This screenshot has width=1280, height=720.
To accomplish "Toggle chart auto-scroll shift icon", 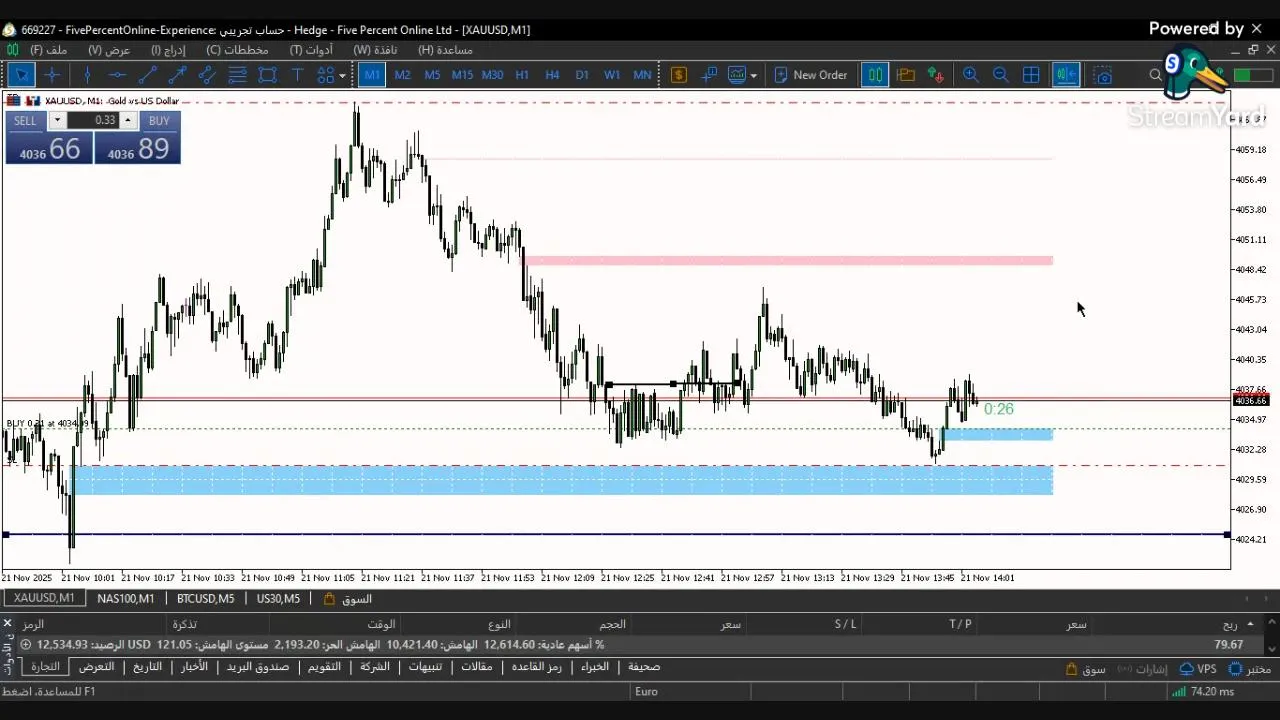I will pos(1066,75).
